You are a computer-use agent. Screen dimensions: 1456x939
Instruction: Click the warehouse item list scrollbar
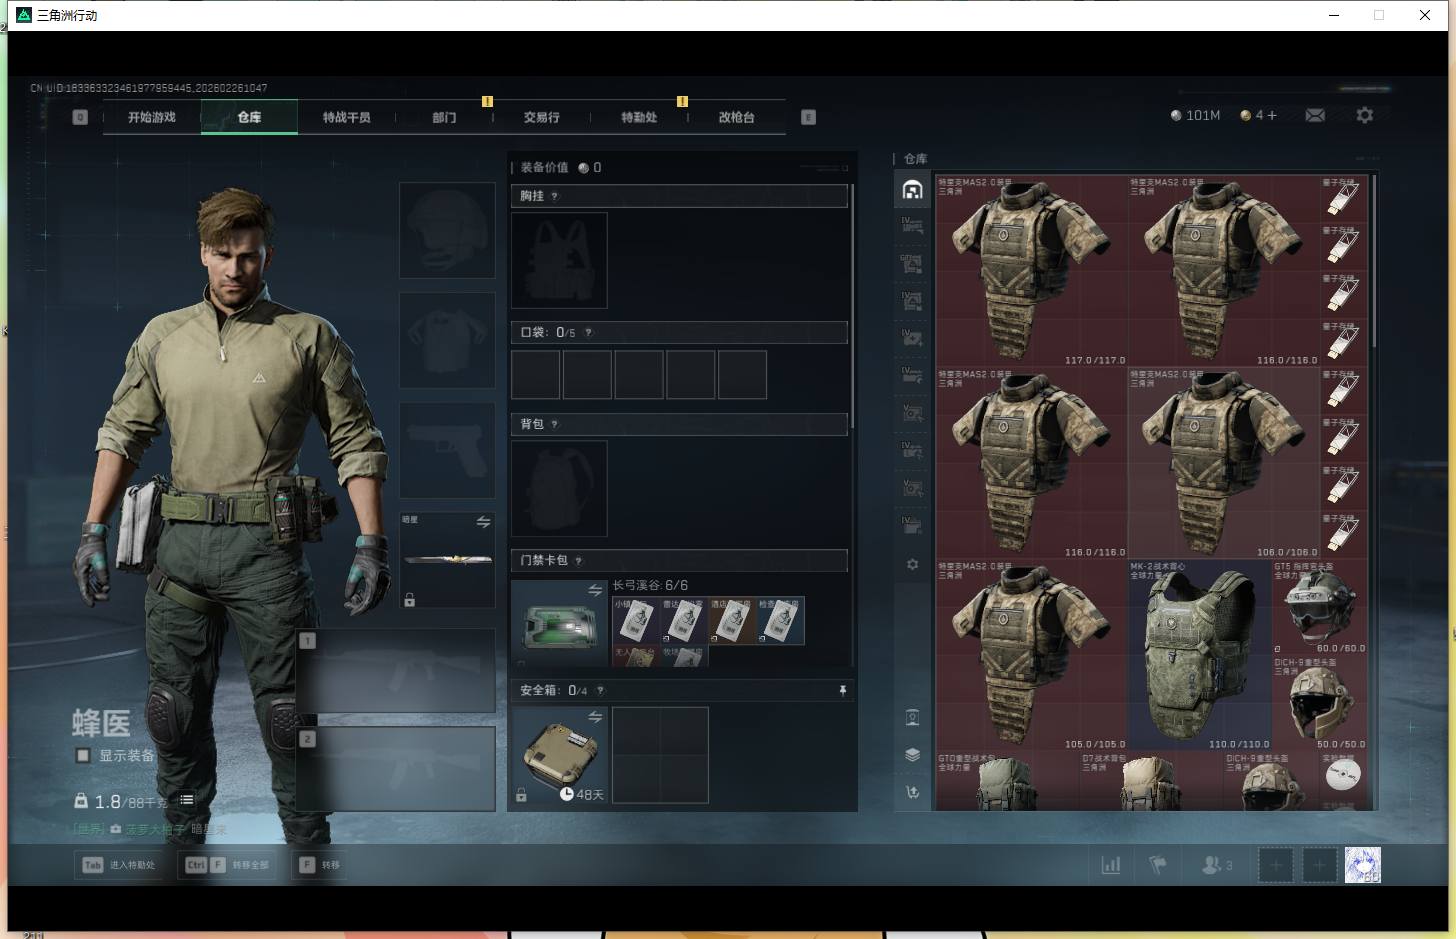pyautogui.click(x=1375, y=262)
